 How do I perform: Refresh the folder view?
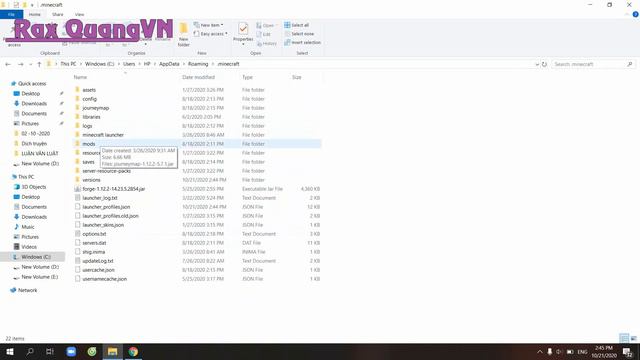pos(544,64)
